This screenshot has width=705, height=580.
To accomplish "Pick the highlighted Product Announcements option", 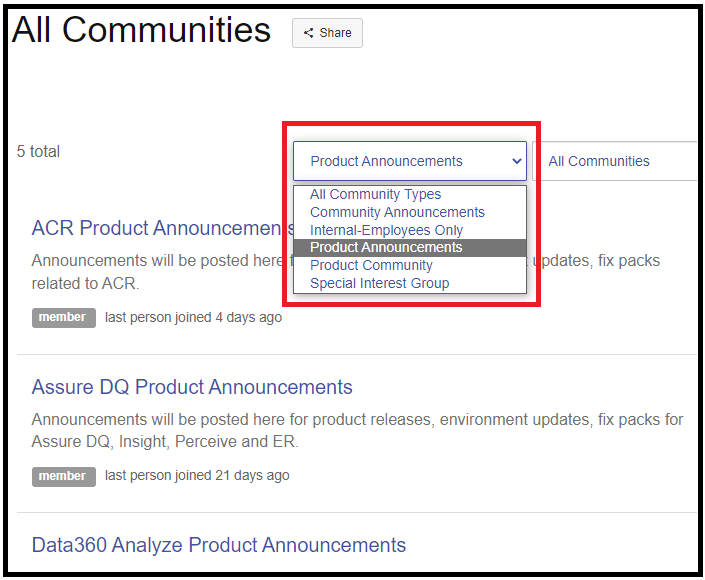I will coord(386,247).
